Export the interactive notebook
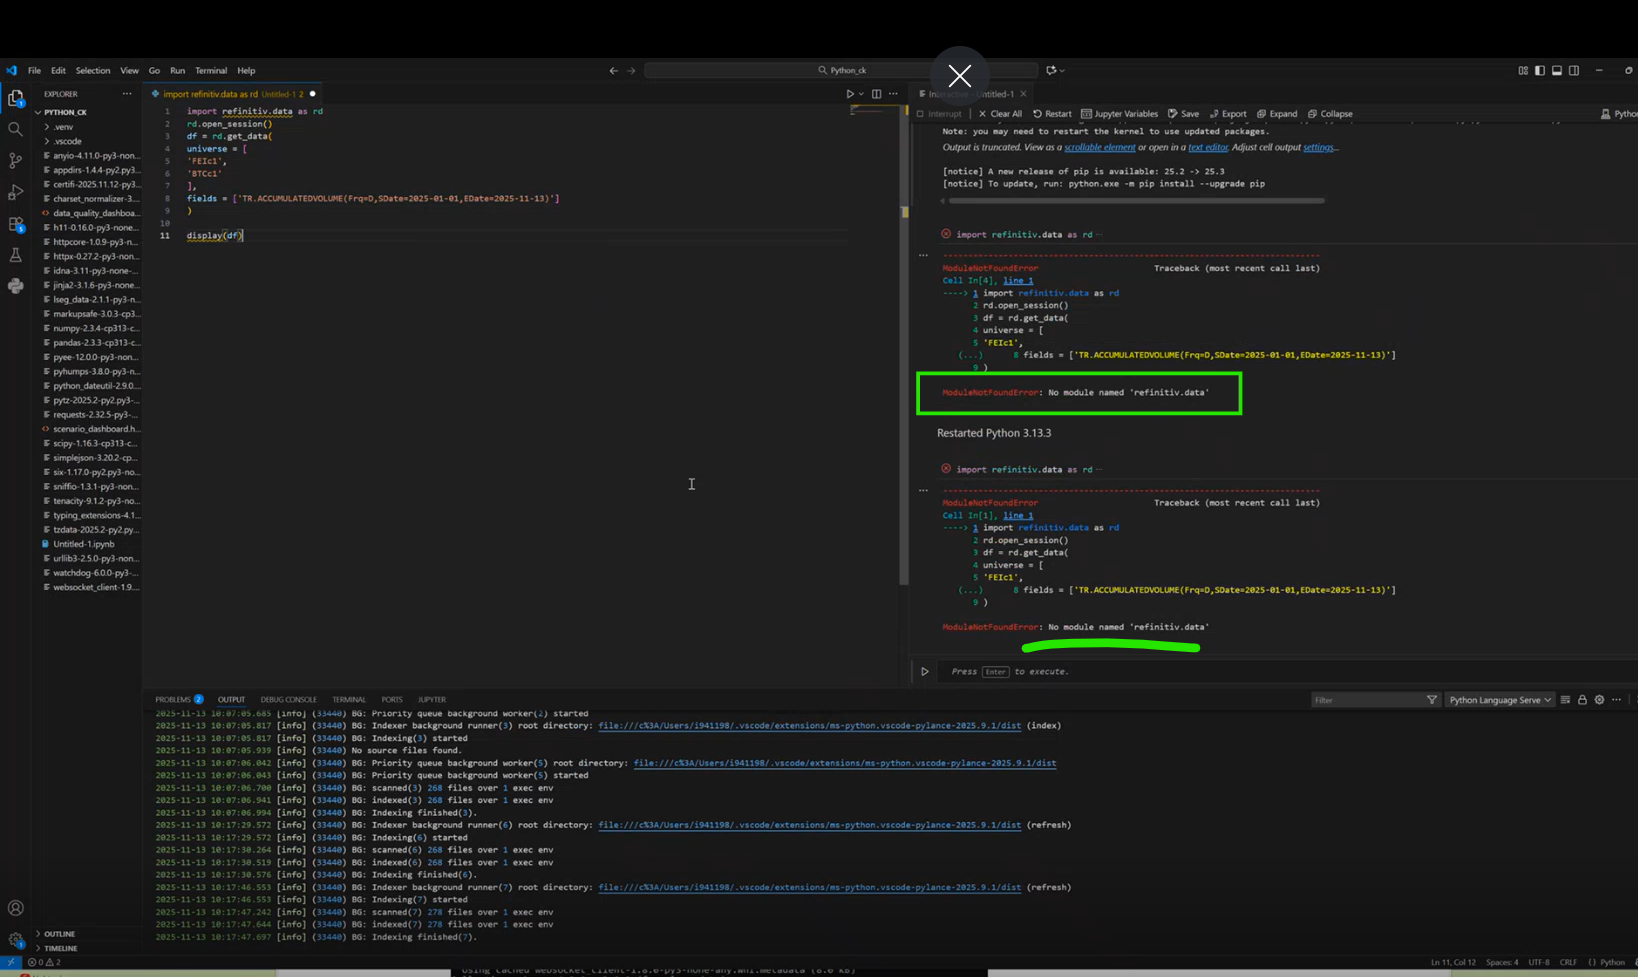Viewport: 1638px width, 977px height. pyautogui.click(x=1228, y=113)
